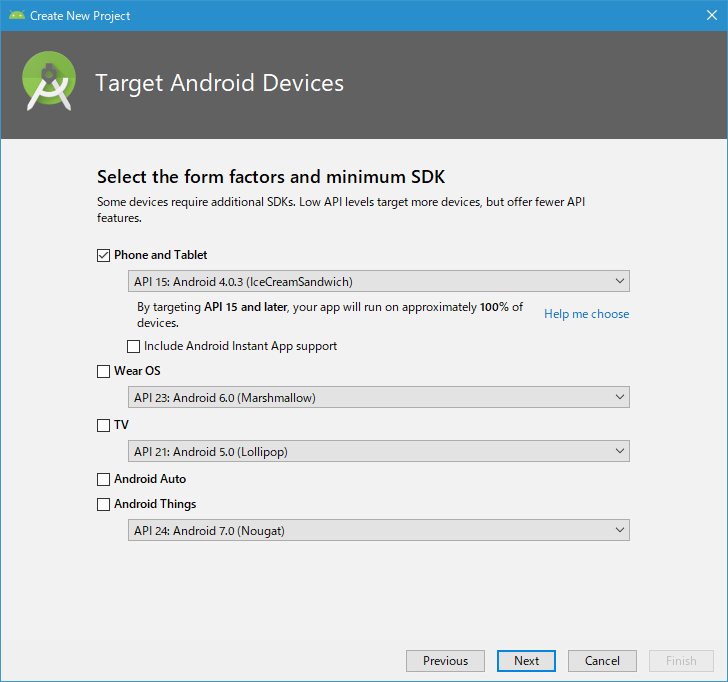The image size is (728, 682).
Task: Click the Android head icon in title bar
Action: (17, 15)
